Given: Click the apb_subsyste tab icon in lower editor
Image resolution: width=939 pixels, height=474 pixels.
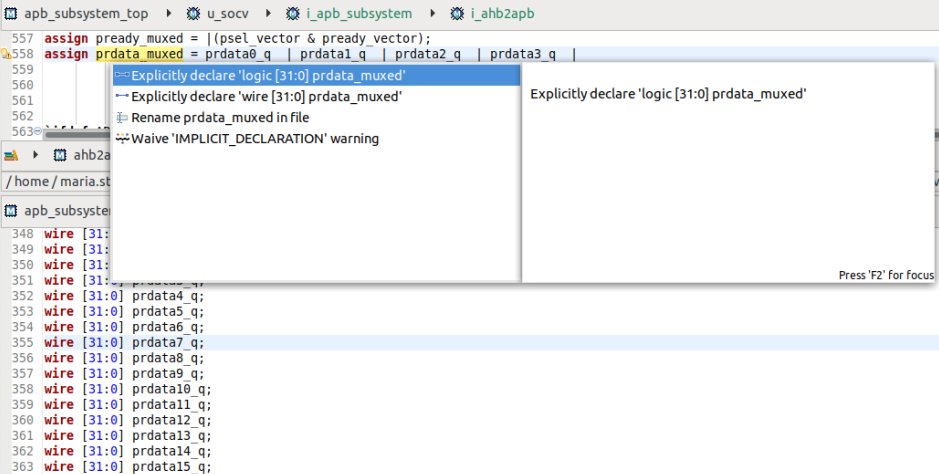Looking at the screenshot, I should click(11, 211).
